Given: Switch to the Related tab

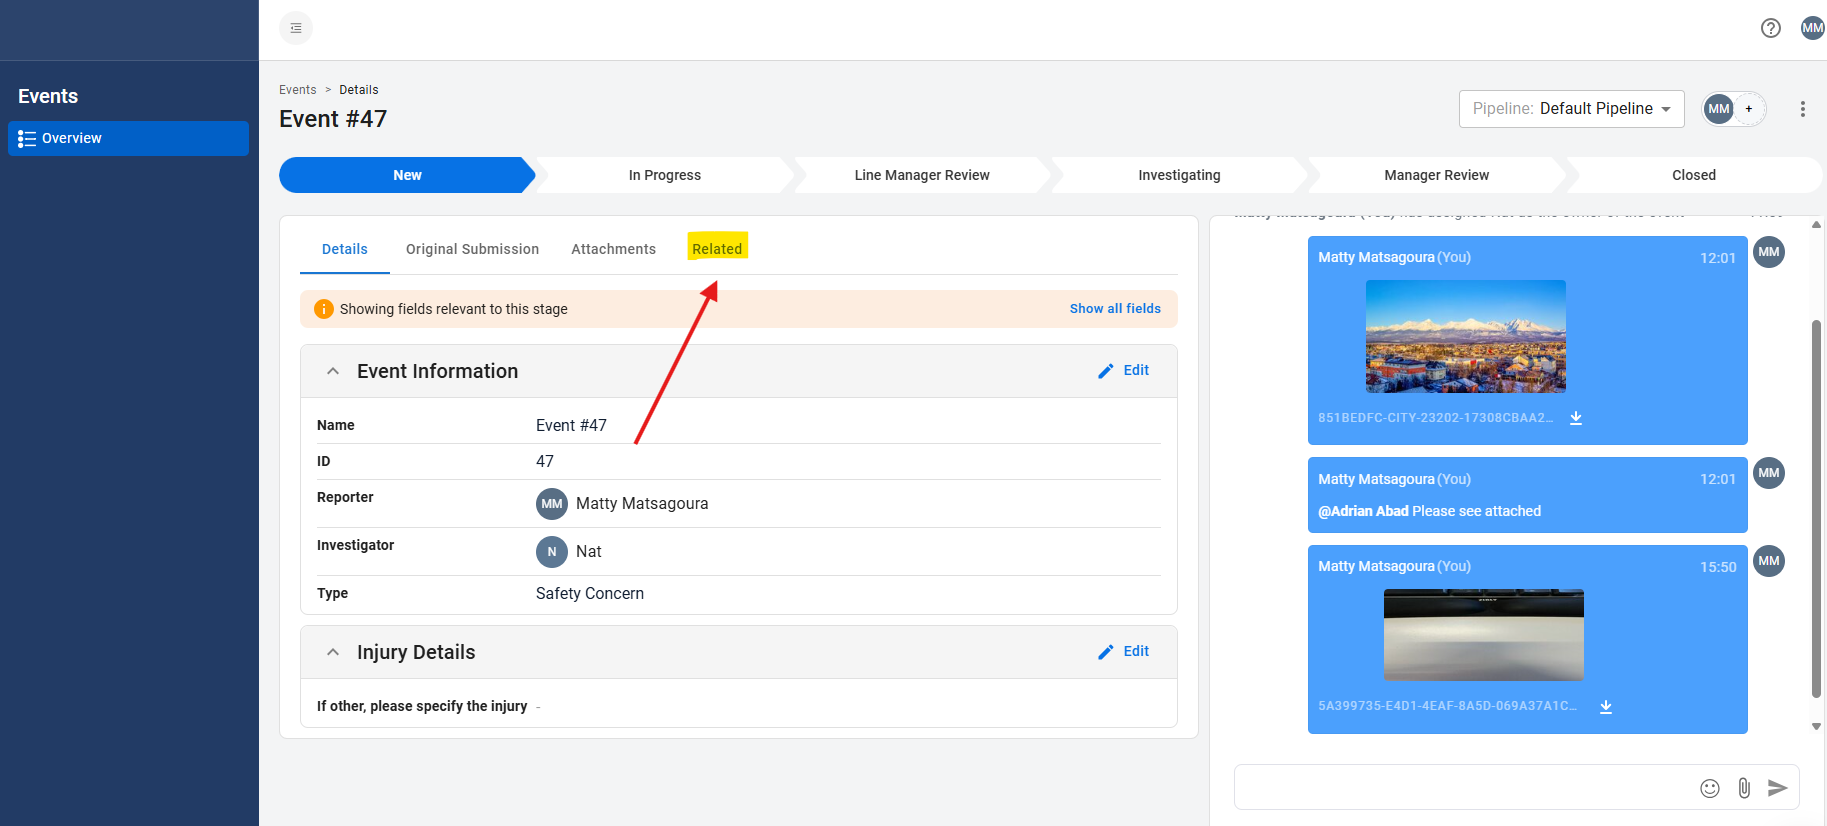Looking at the screenshot, I should (717, 249).
